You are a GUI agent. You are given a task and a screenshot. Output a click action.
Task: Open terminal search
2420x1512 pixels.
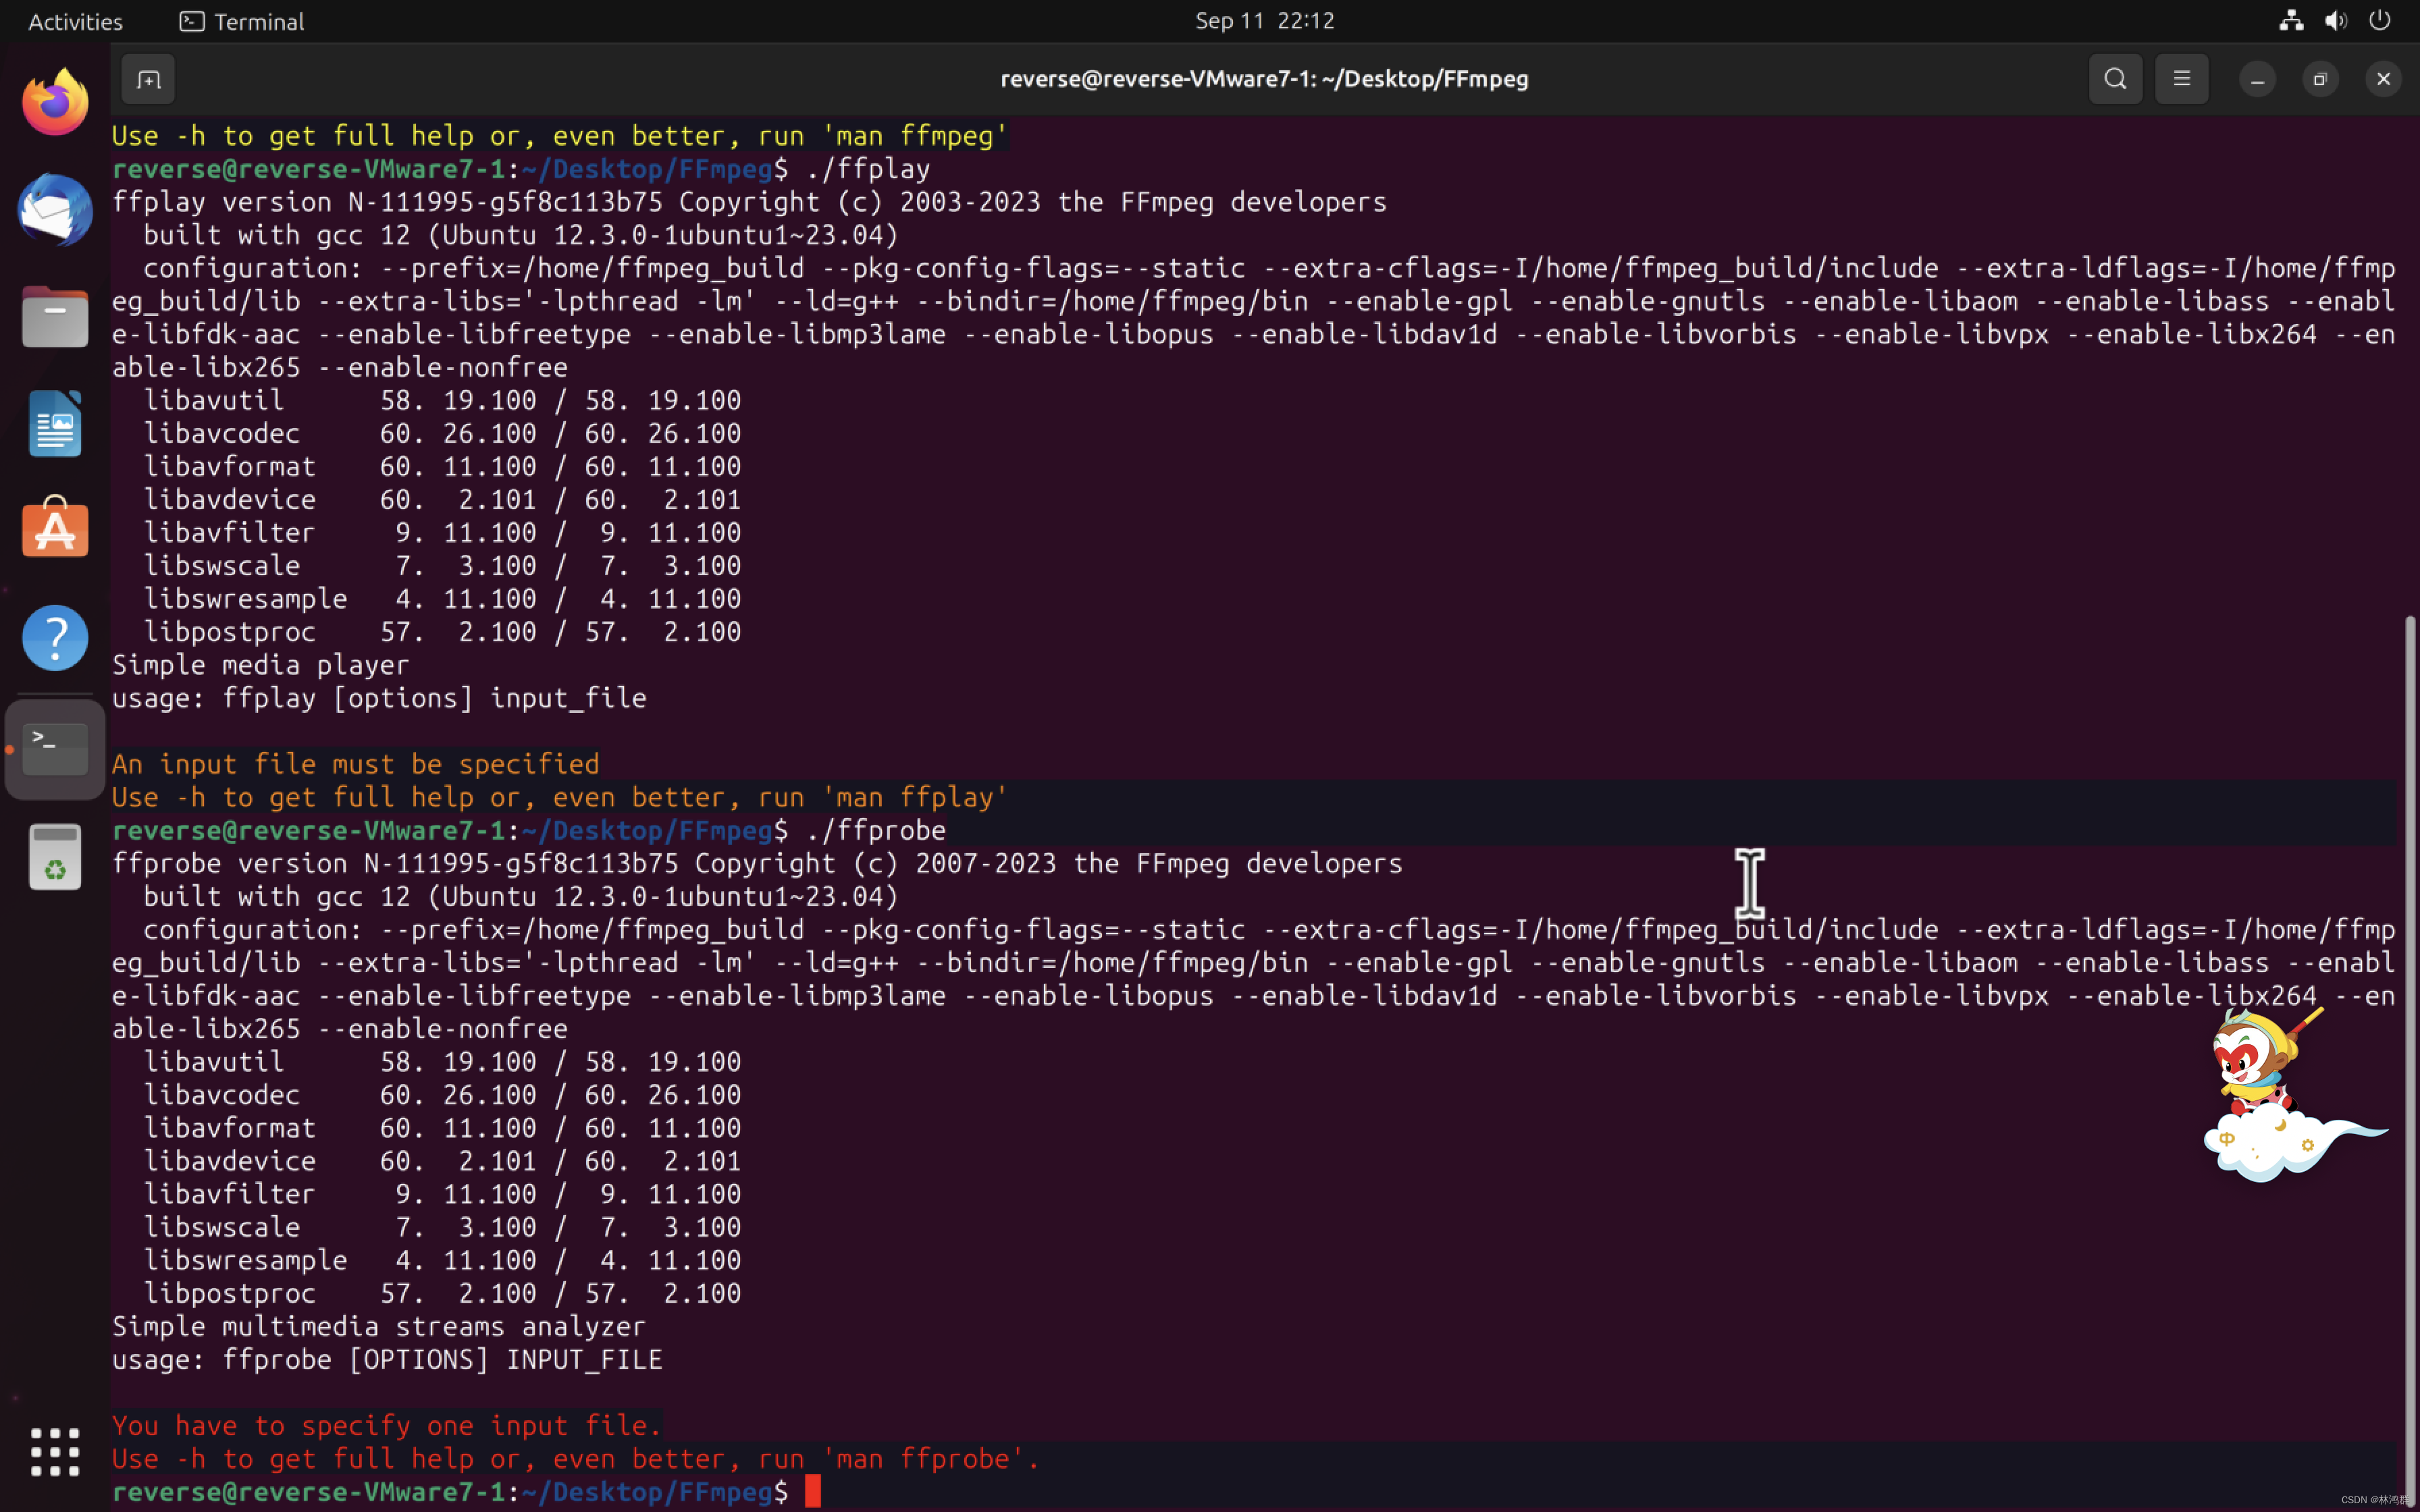(2115, 79)
